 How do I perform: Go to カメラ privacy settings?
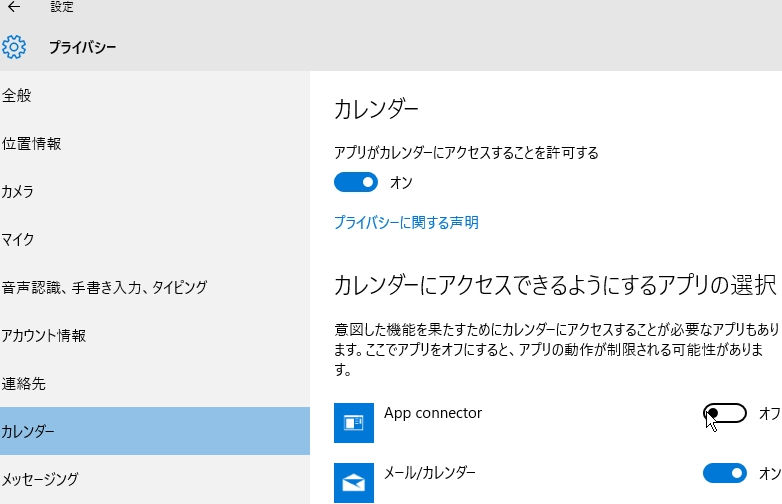(18, 192)
